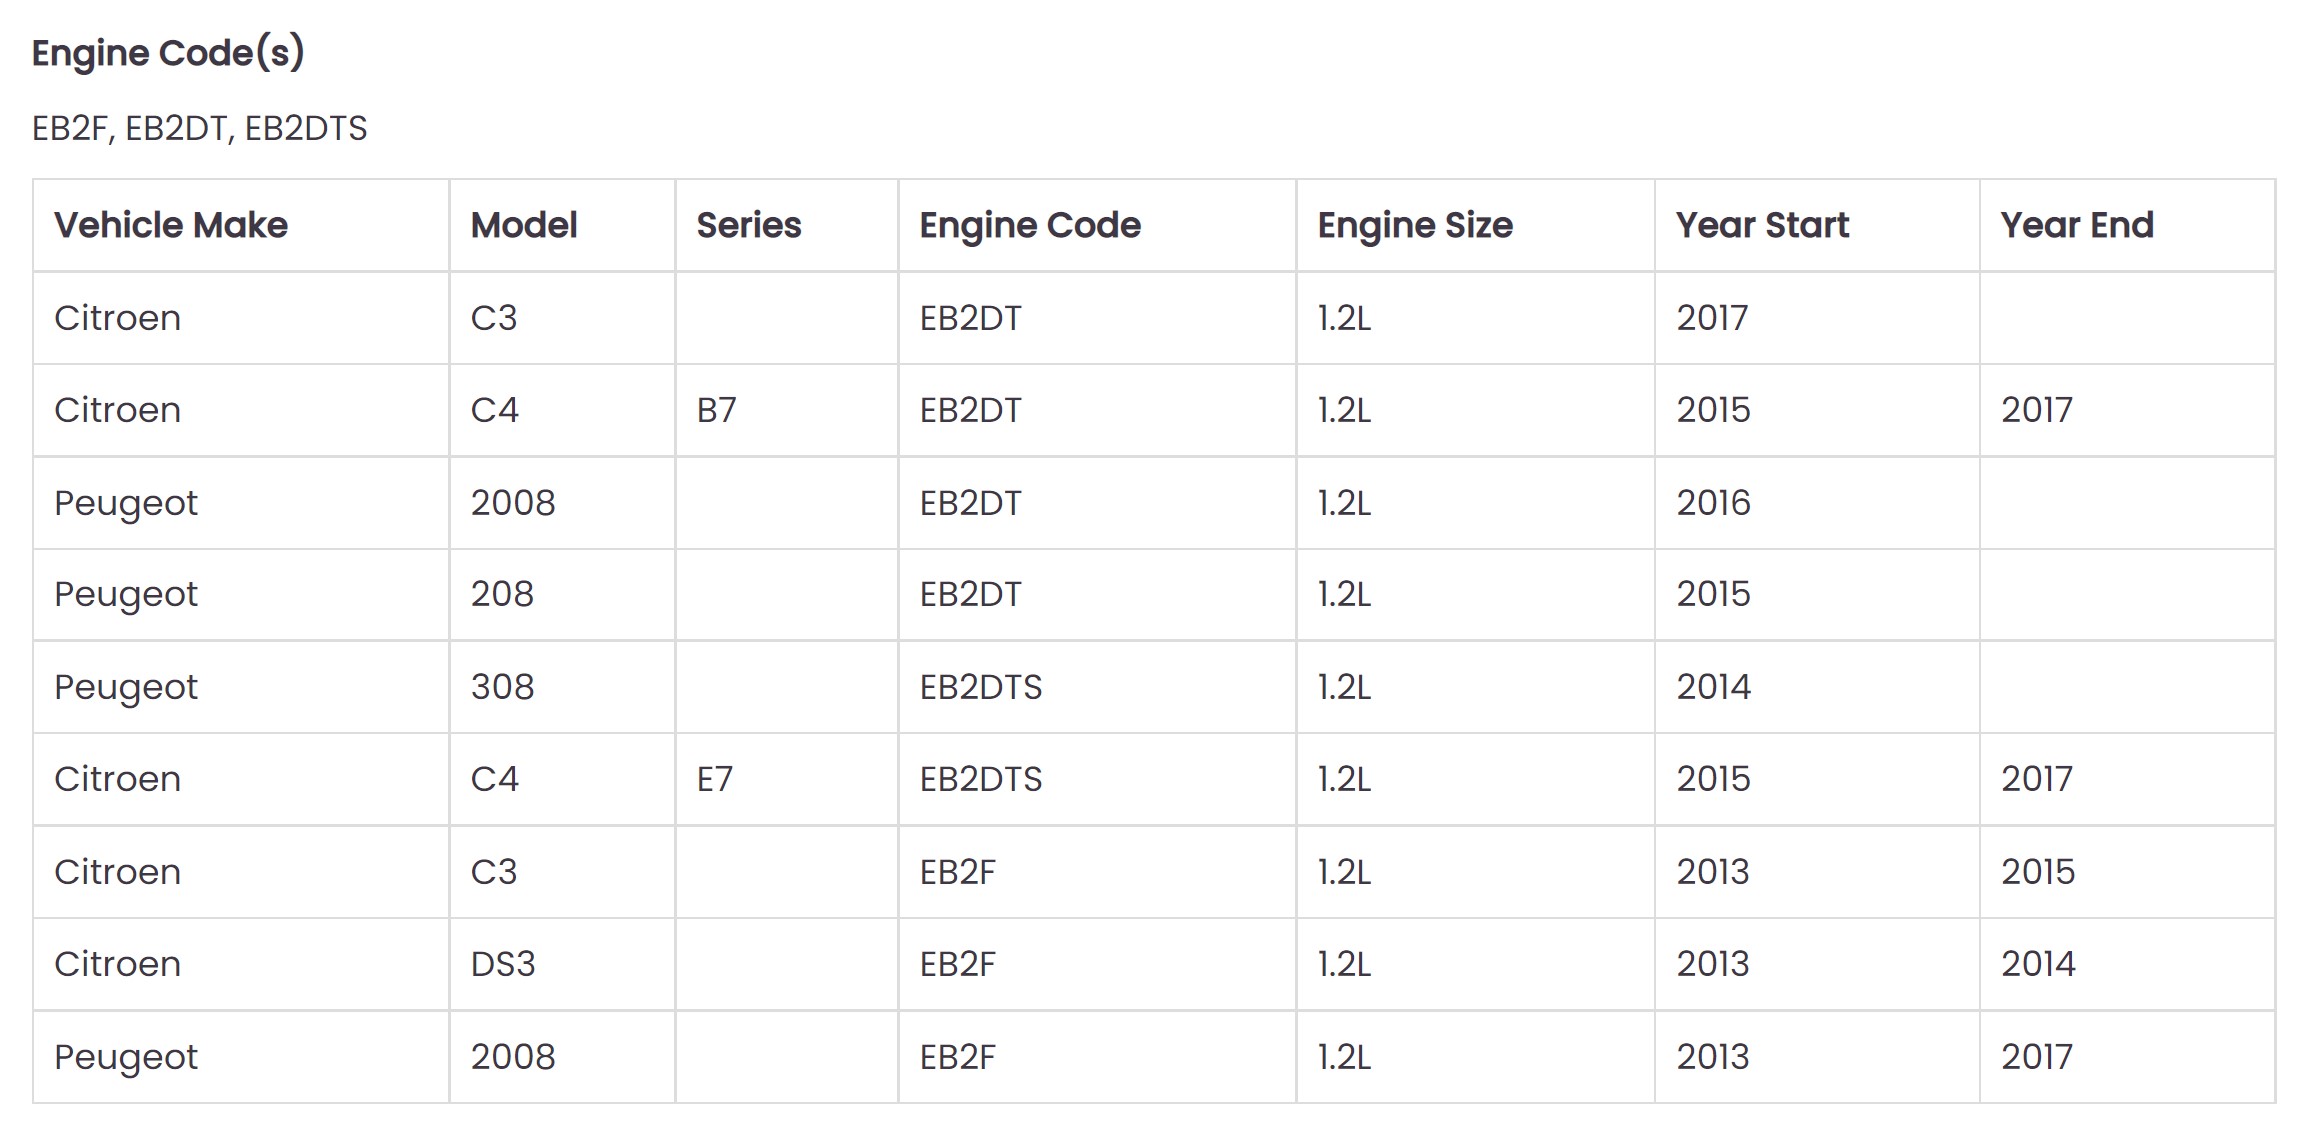Click the Engine Size column header
Screen dimensions: 2297x1140
(x=1415, y=226)
